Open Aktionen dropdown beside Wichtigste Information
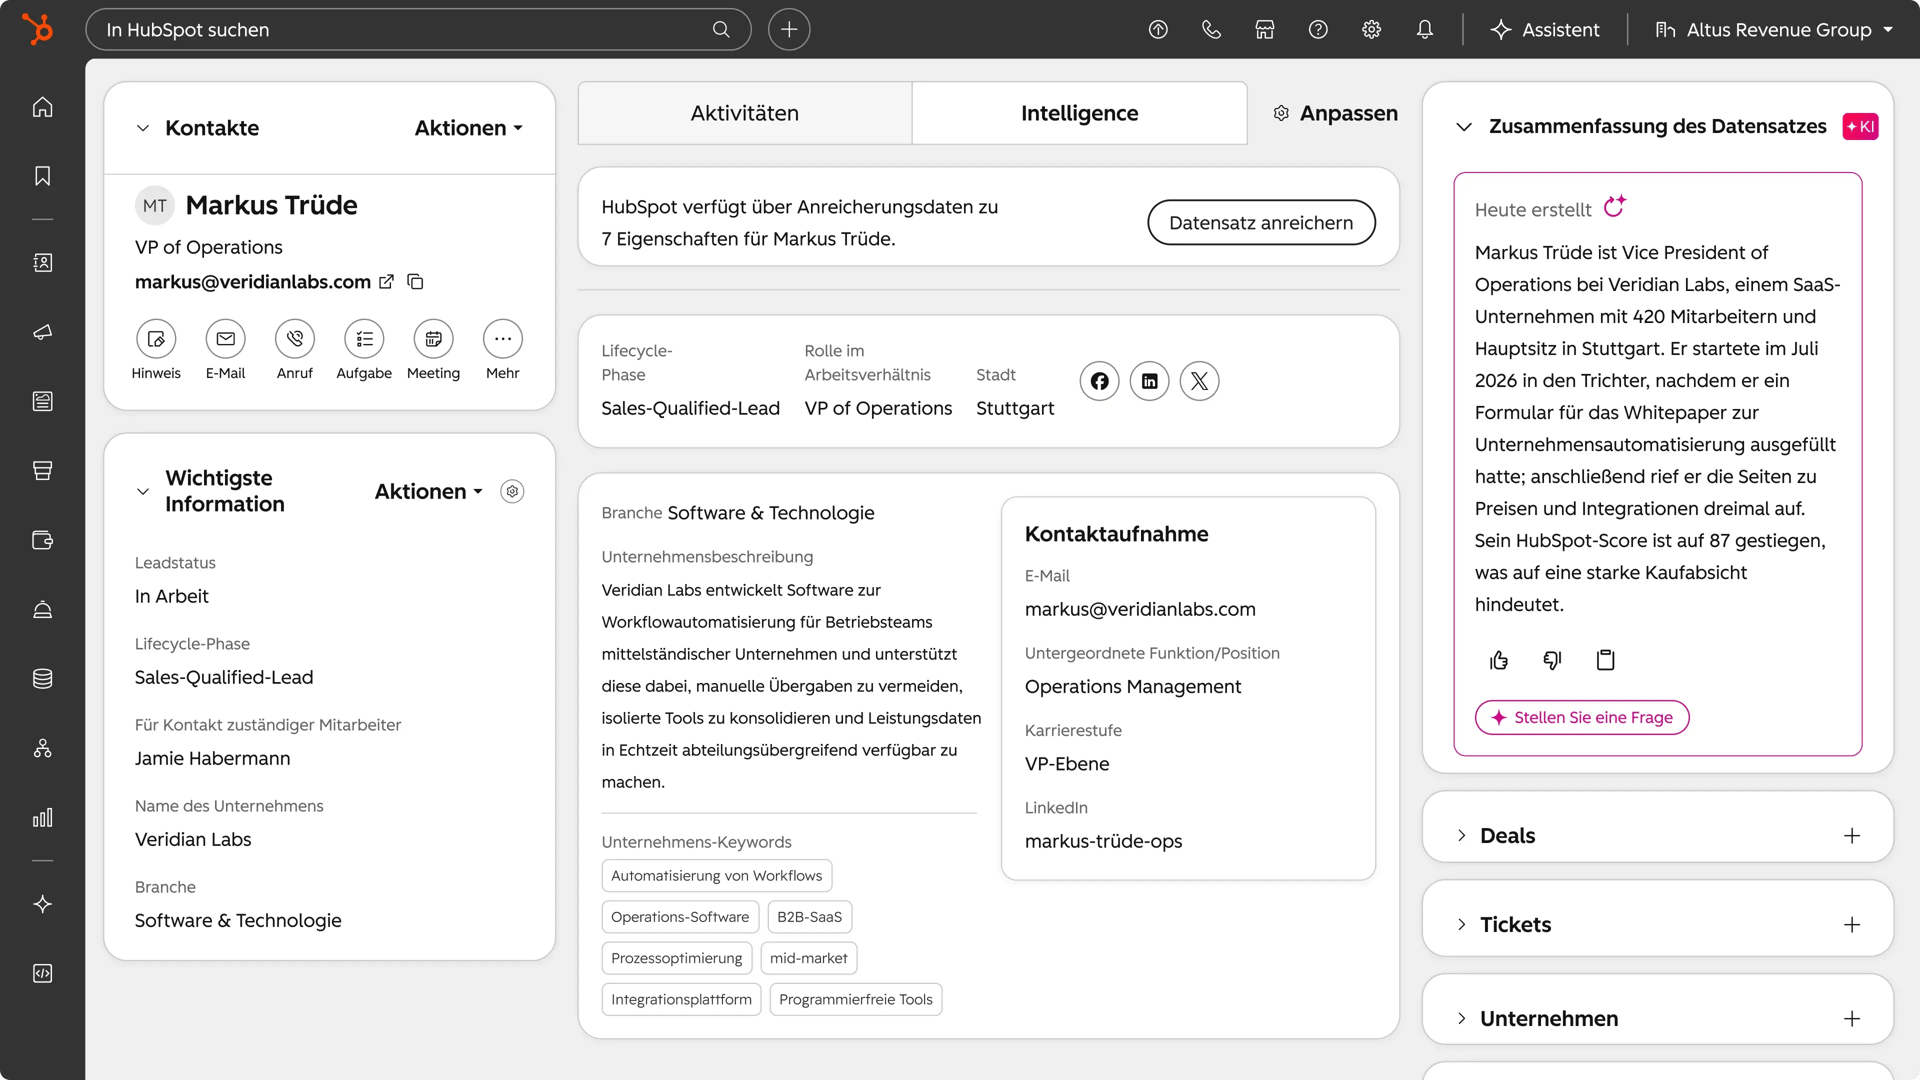The image size is (1920, 1080). click(428, 491)
